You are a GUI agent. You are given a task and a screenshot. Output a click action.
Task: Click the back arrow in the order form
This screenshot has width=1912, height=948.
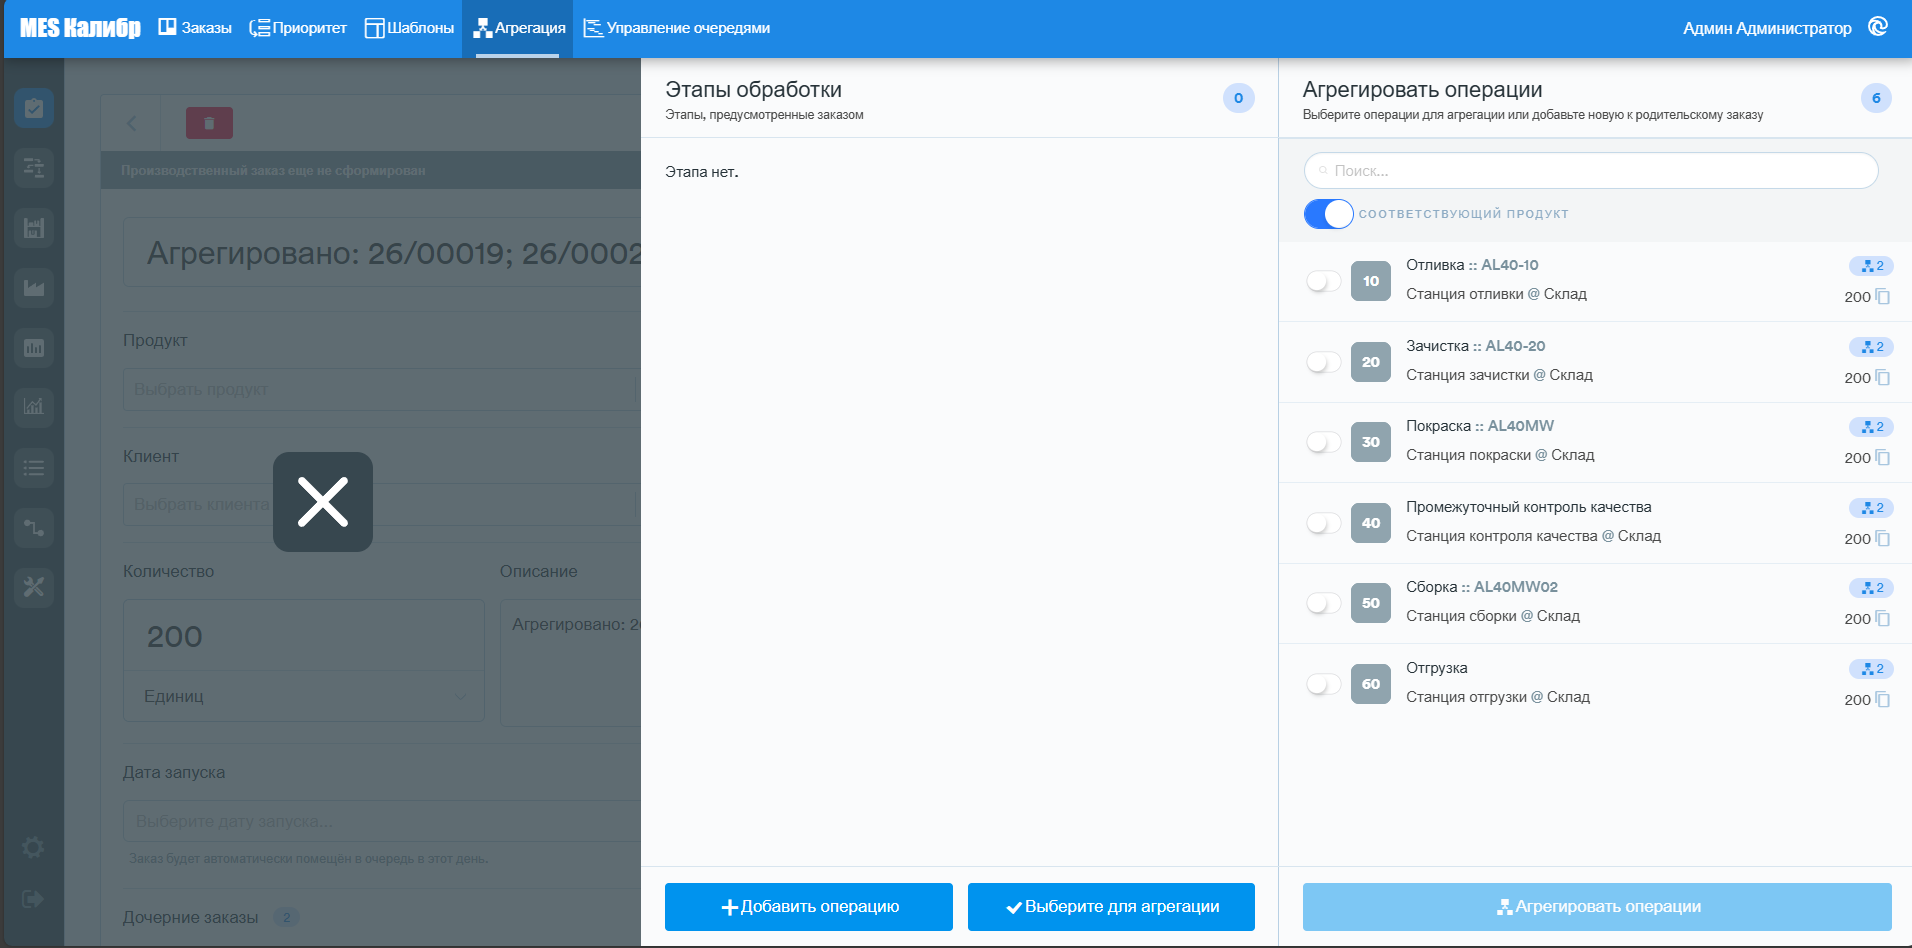(132, 123)
